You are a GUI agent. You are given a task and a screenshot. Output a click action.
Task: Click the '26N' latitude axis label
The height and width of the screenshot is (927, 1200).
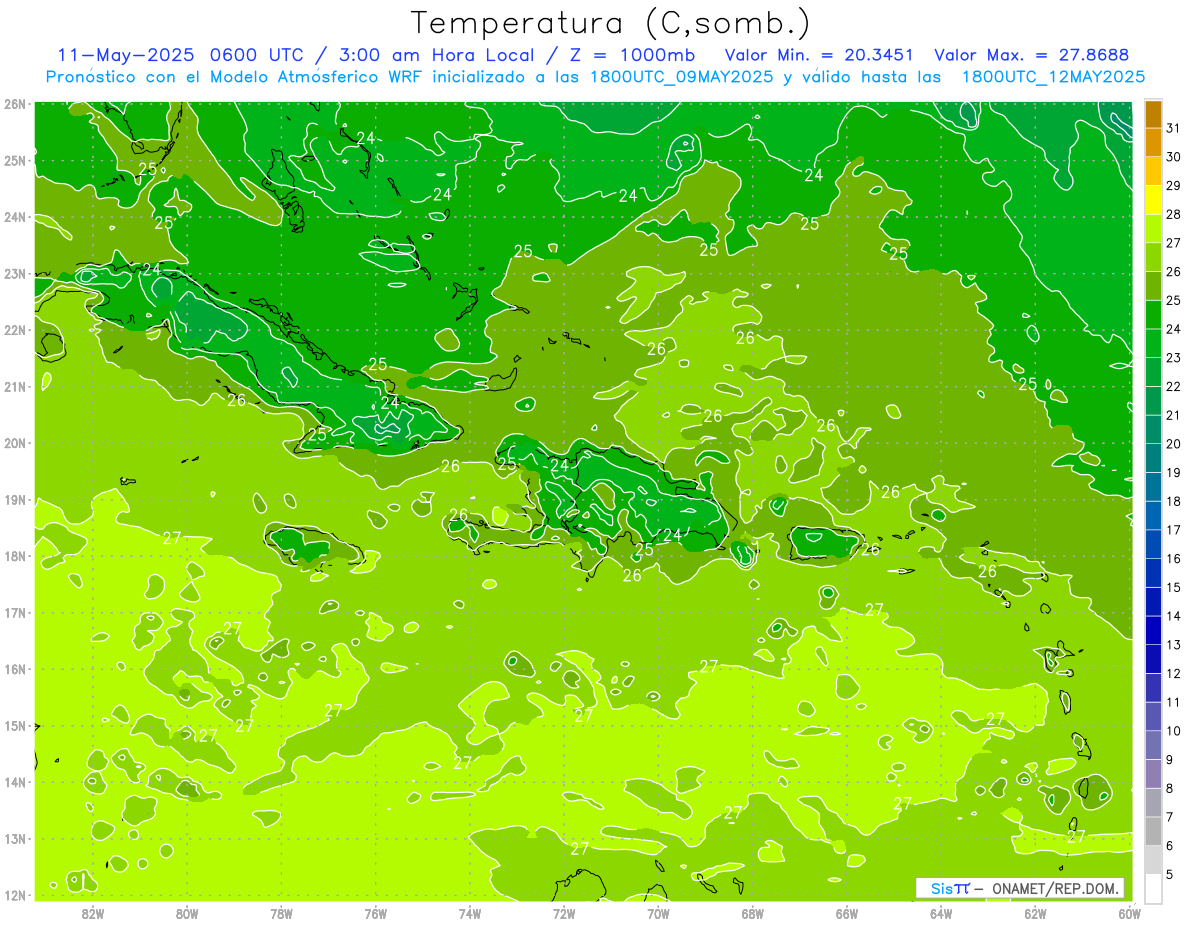(15, 104)
